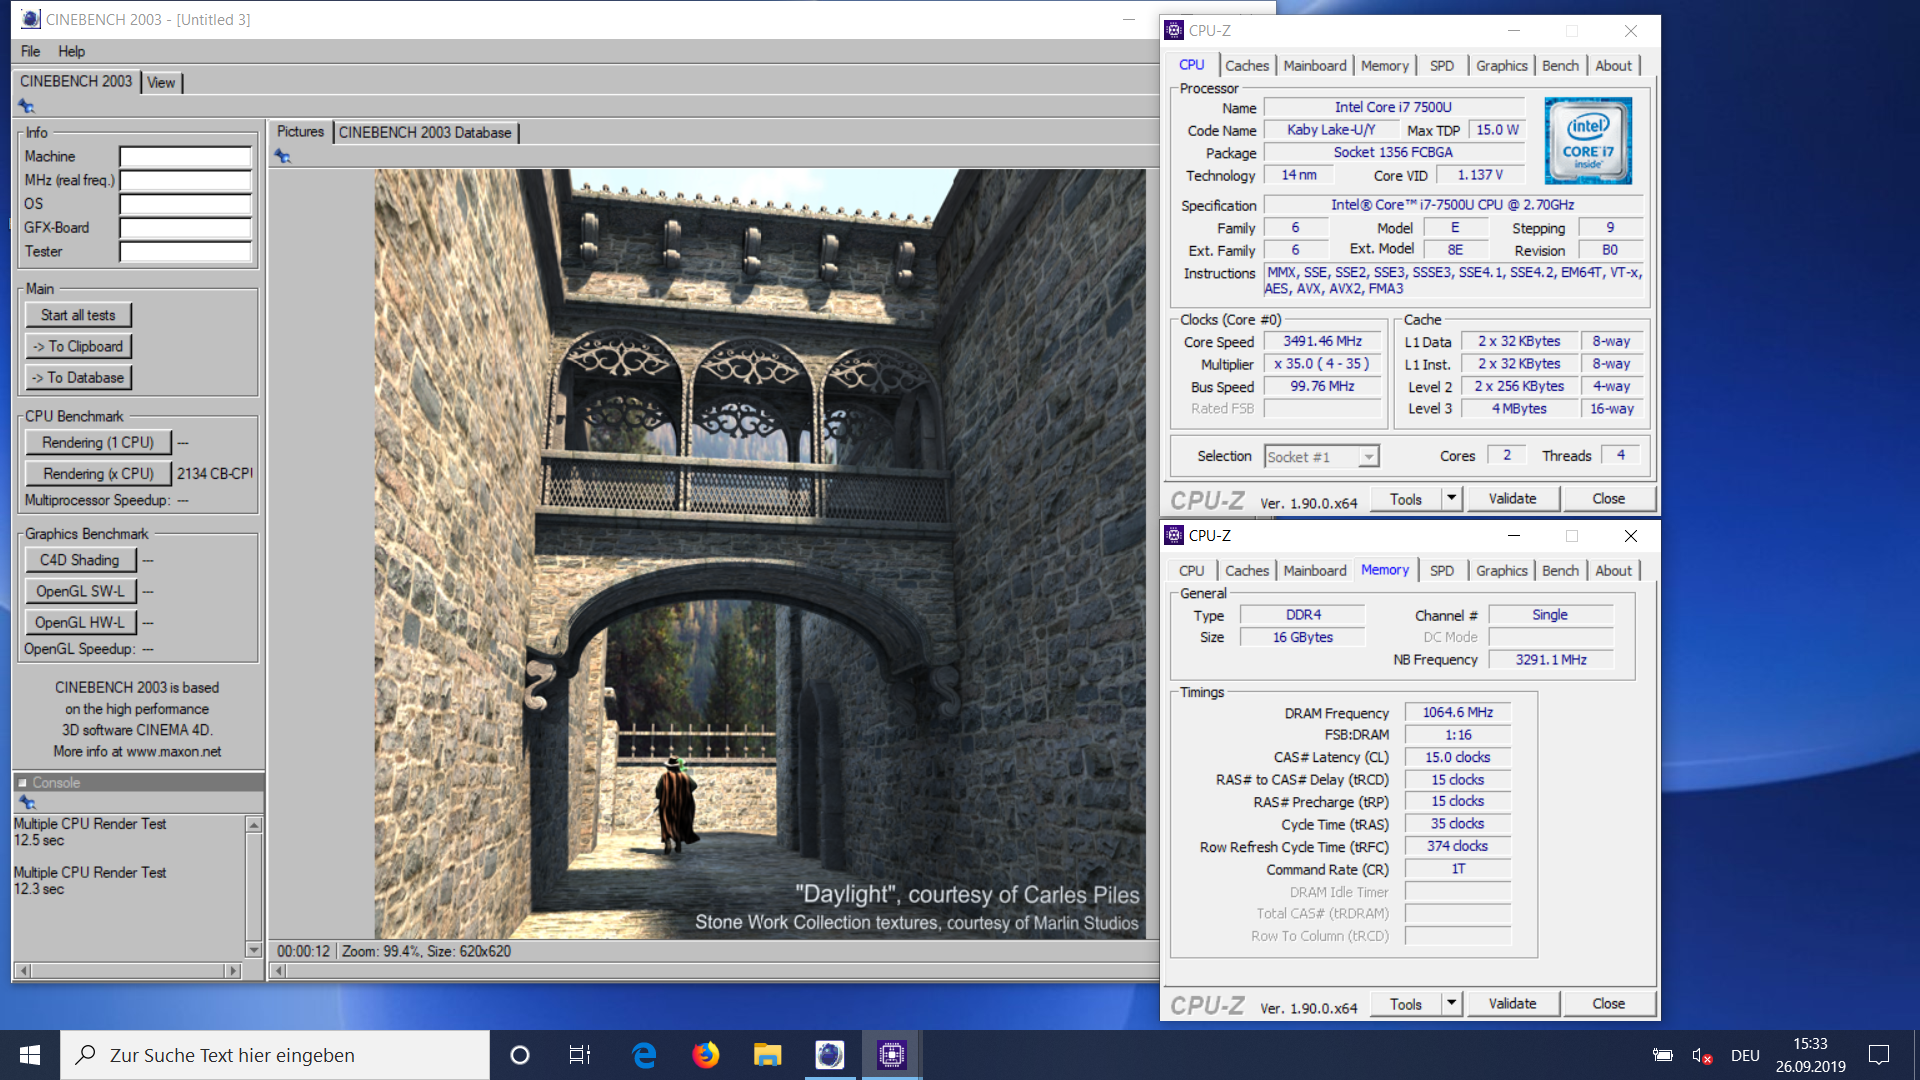The height and width of the screenshot is (1080, 1920).
Task: Open the Tools dropdown arrow in the lower CPU-Z
Action: tap(1451, 1003)
